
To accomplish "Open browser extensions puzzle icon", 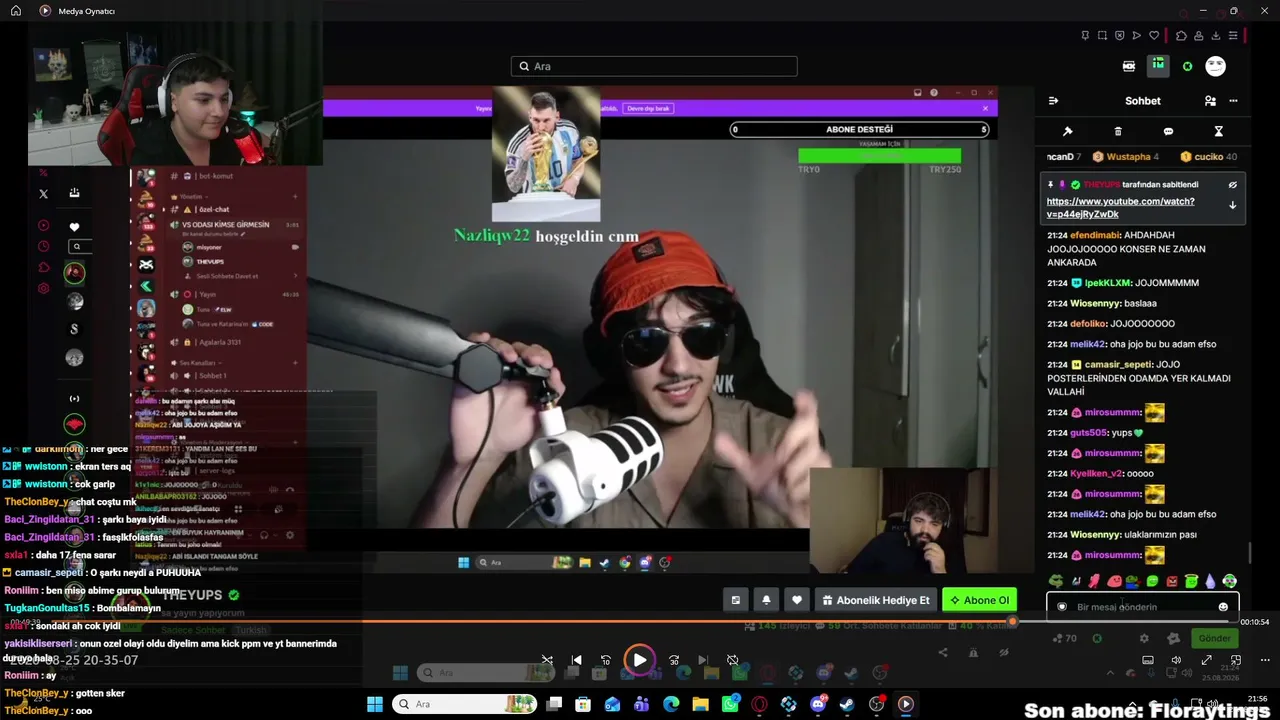I will coord(1181,36).
